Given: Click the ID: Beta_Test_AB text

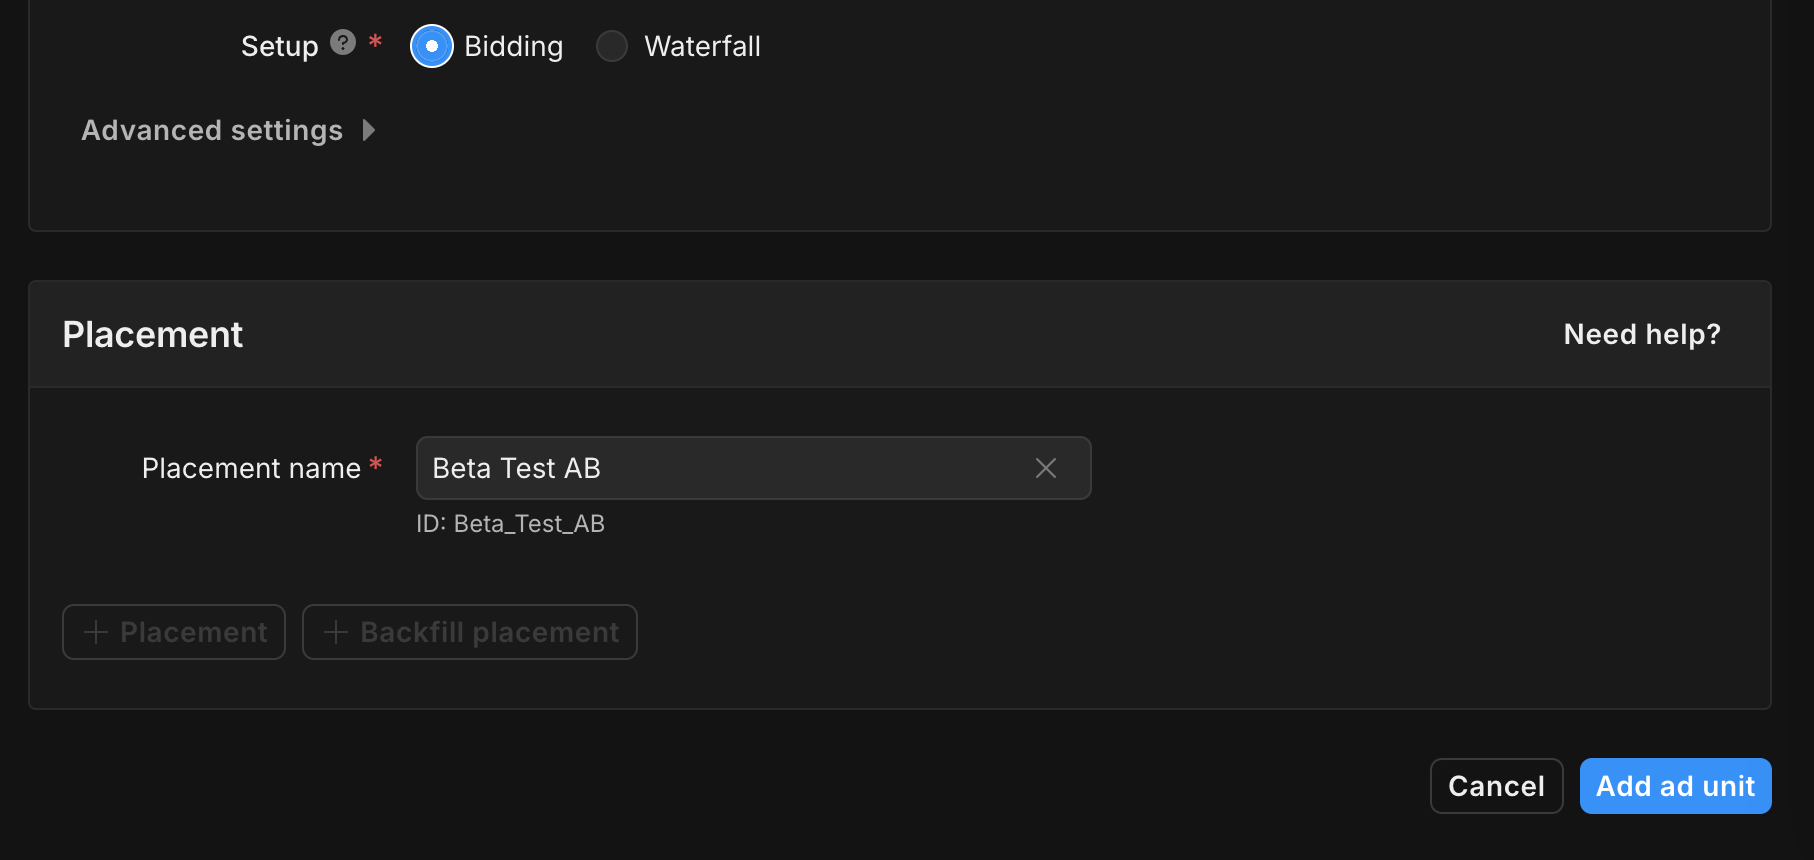Looking at the screenshot, I should pos(510,524).
